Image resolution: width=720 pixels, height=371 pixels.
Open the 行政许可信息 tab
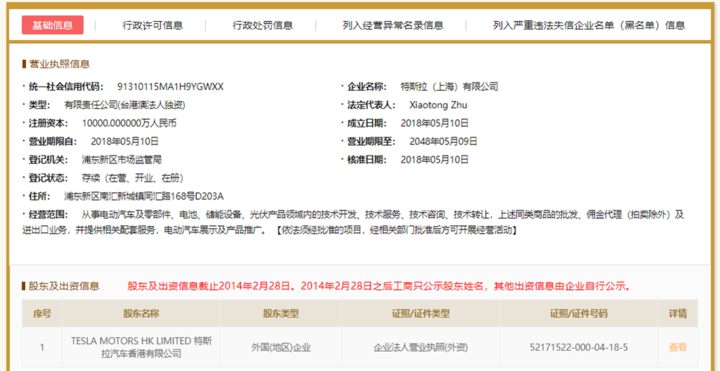152,25
